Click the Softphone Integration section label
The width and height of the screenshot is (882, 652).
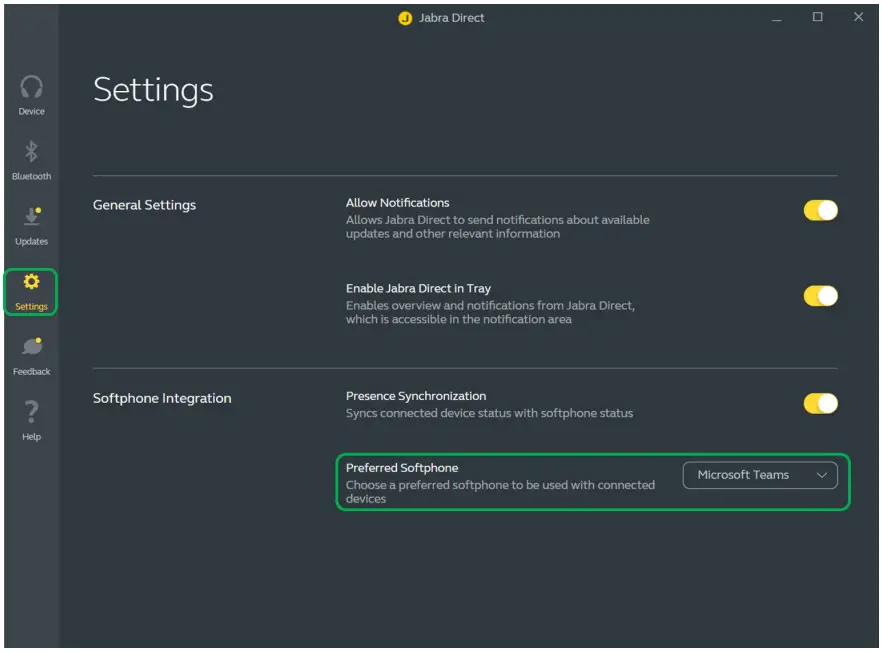(162, 398)
